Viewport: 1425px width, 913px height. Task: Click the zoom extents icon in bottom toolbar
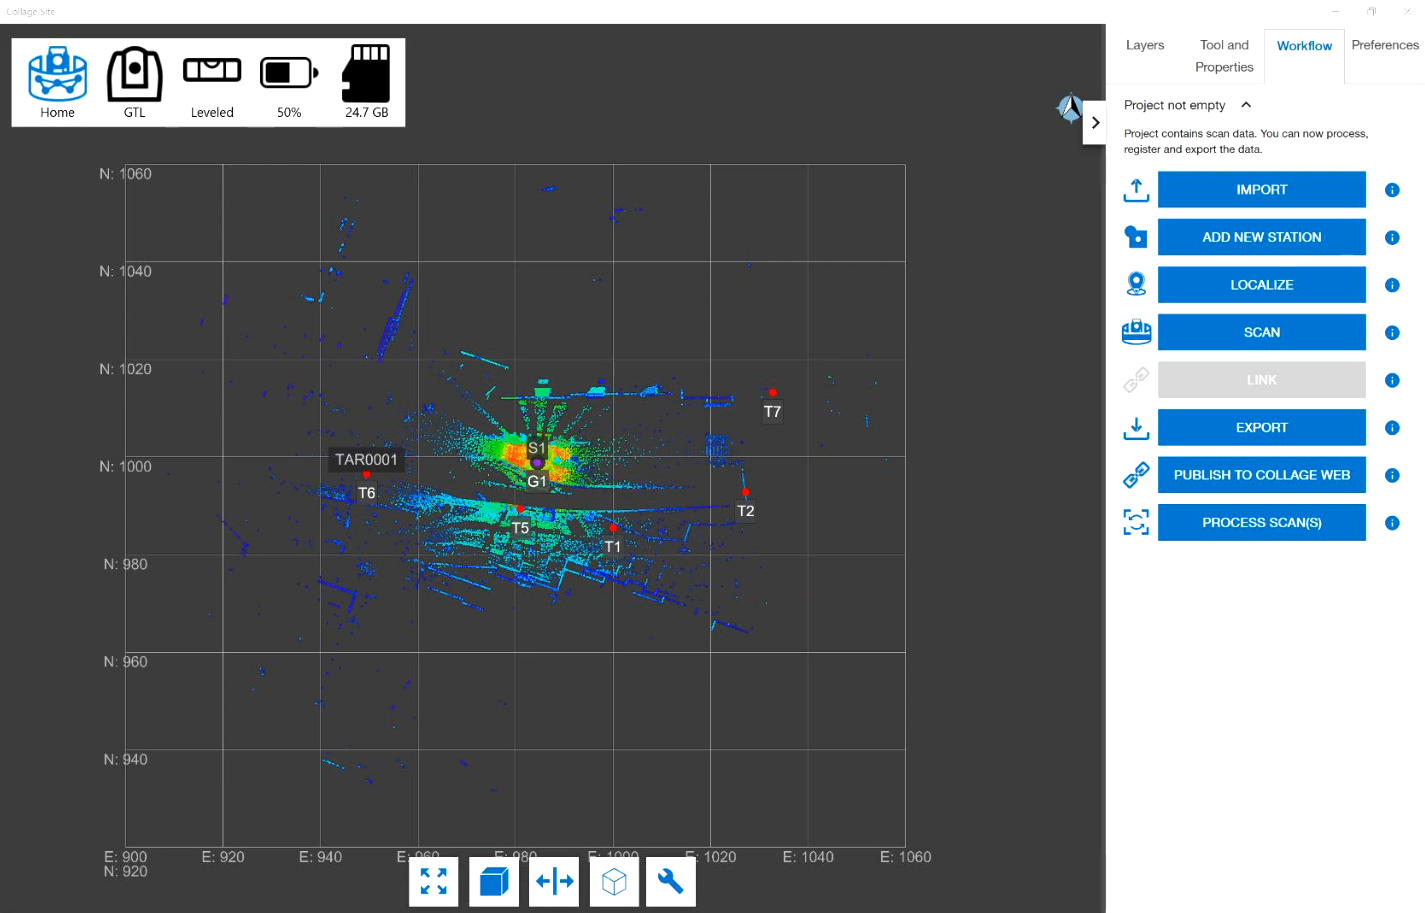point(434,881)
